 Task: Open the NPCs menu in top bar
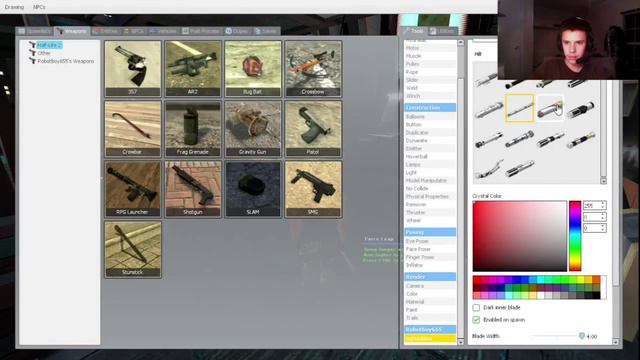click(39, 7)
